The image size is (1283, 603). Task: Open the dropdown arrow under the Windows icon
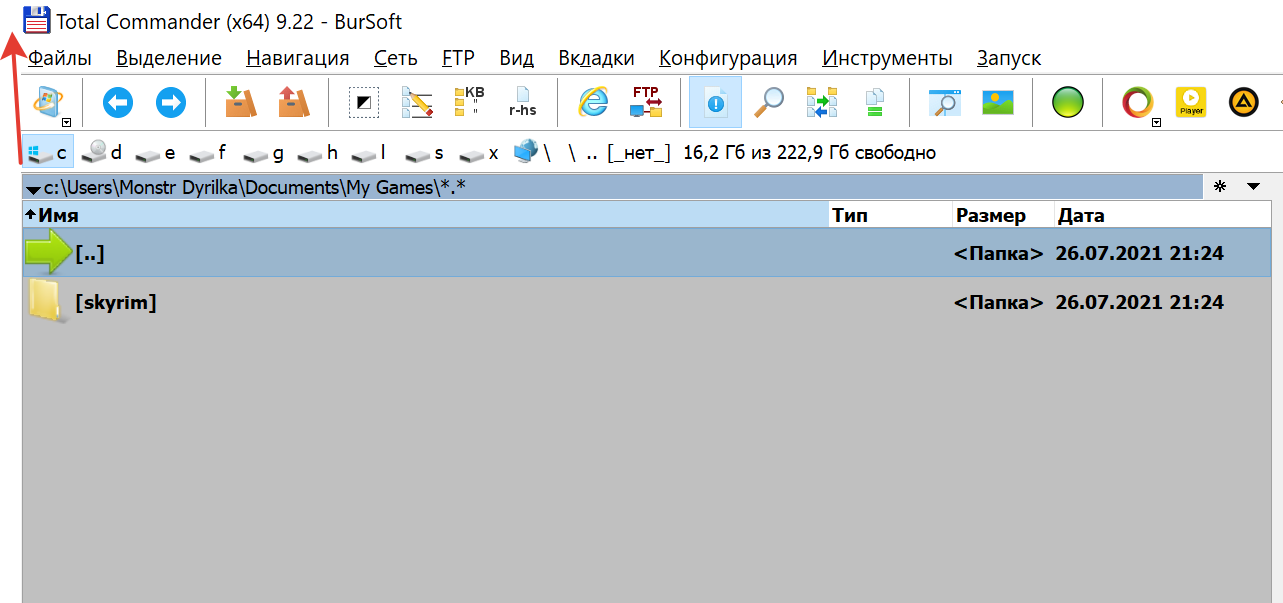pyautogui.click(x=66, y=122)
